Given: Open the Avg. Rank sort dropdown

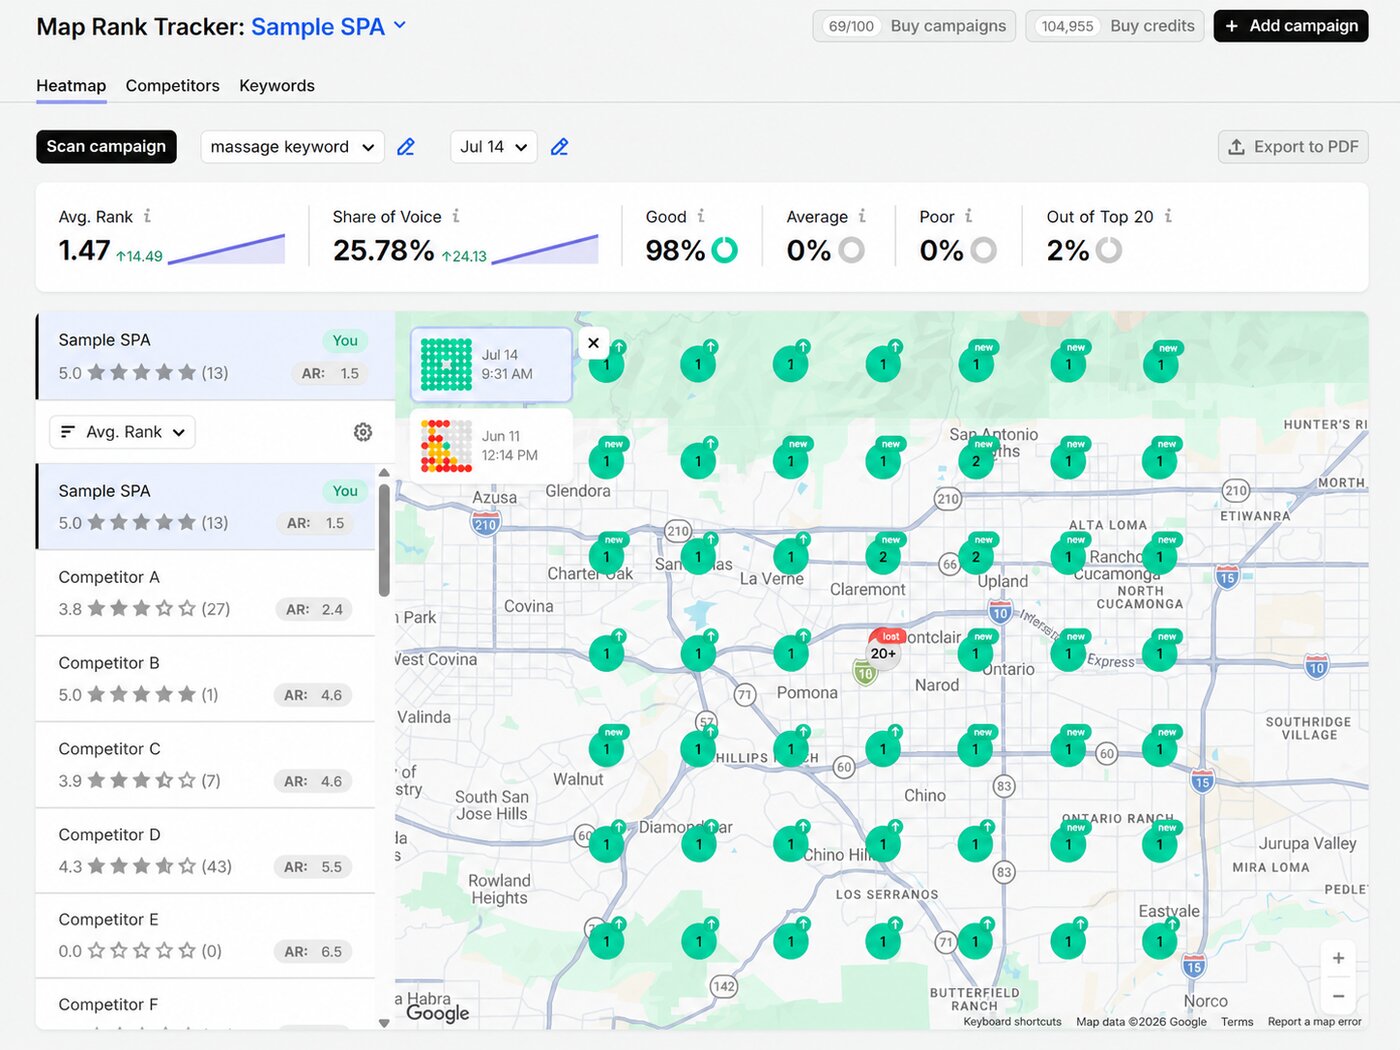Looking at the screenshot, I should pos(122,432).
